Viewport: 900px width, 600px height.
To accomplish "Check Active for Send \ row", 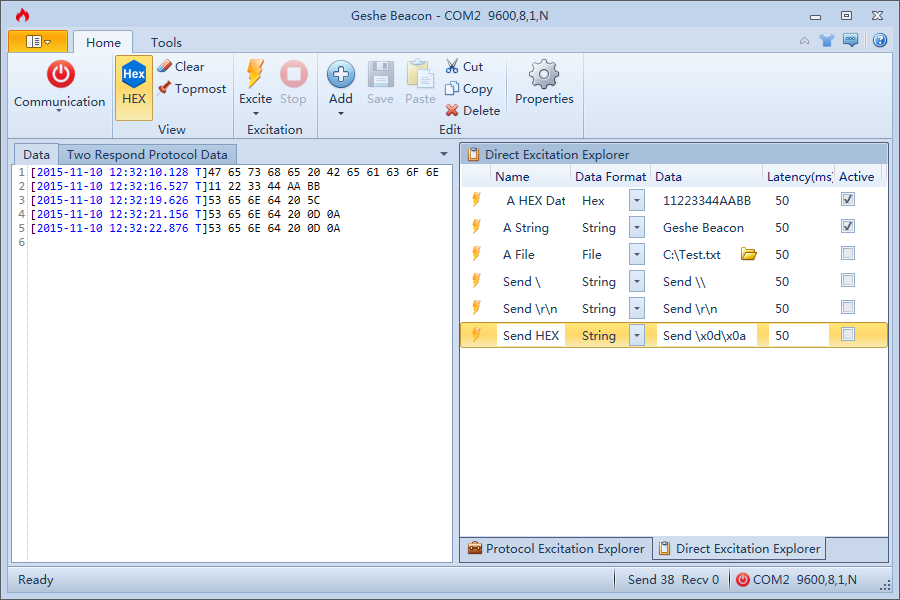I will pos(848,280).
